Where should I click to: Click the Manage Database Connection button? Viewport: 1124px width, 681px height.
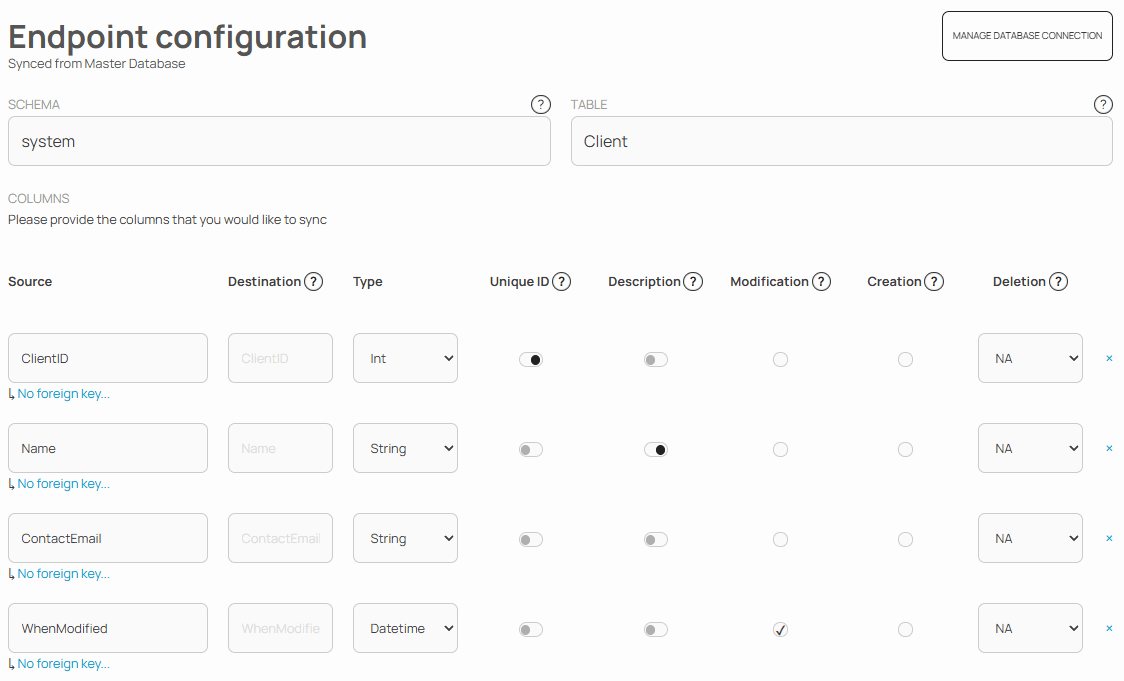(1027, 36)
